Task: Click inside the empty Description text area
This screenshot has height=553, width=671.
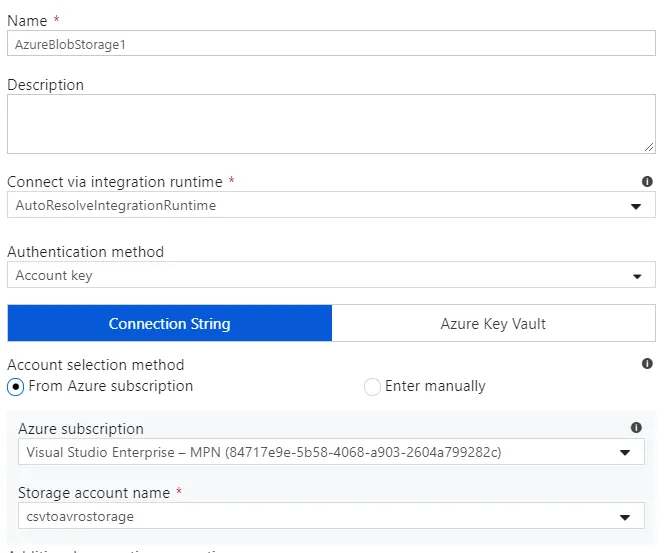Action: coord(330,124)
